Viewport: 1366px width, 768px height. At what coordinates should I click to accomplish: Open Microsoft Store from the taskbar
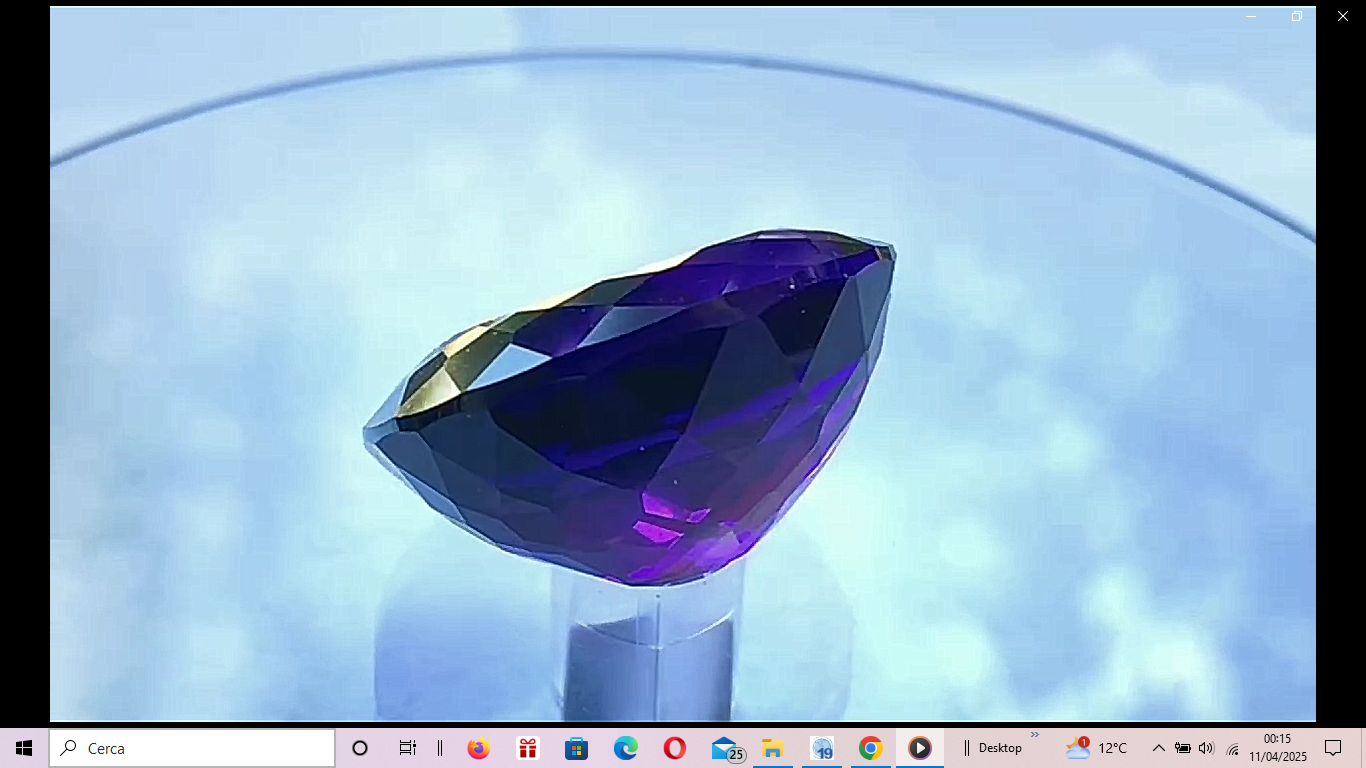576,748
